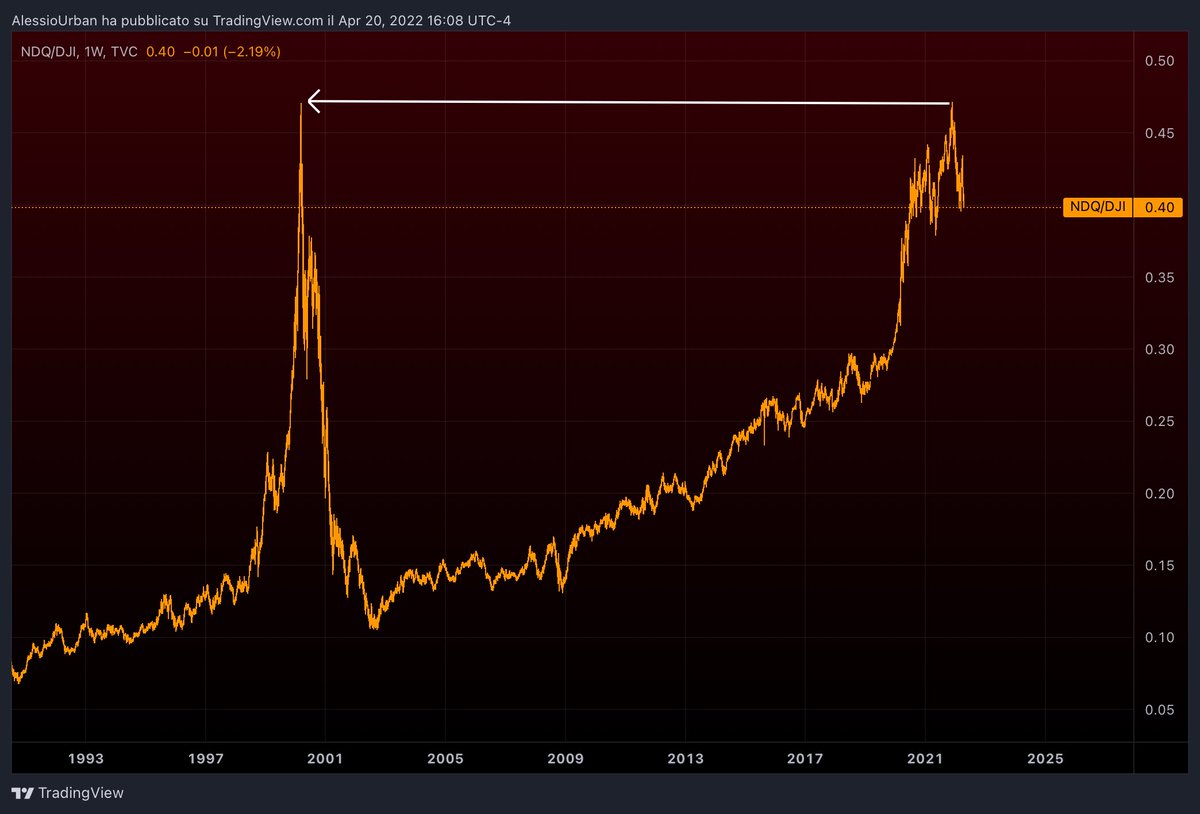Click the 0.10 price axis label
Image resolution: width=1200 pixels, height=814 pixels.
(1158, 637)
